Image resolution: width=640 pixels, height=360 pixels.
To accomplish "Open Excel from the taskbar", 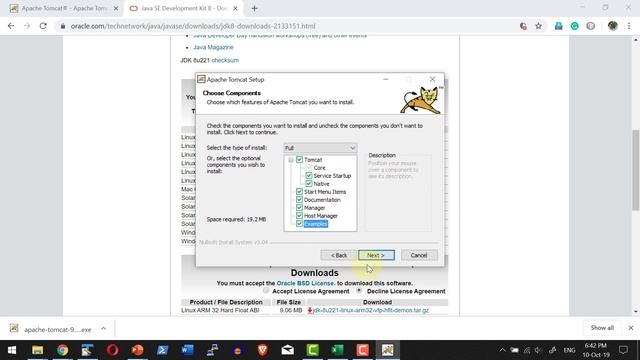I will (x=338, y=350).
